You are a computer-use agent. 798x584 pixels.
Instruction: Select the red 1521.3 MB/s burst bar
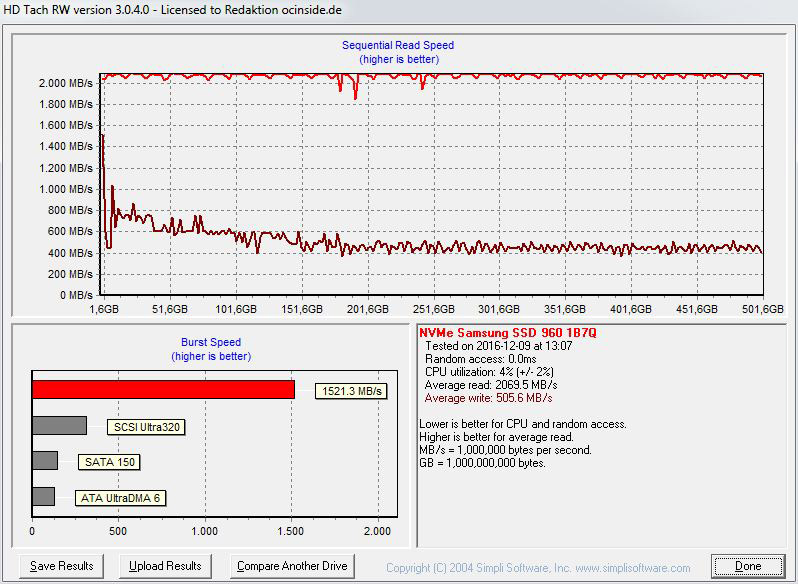(163, 390)
